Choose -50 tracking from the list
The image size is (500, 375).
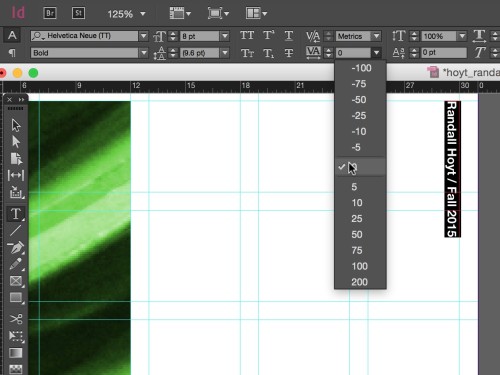360,100
